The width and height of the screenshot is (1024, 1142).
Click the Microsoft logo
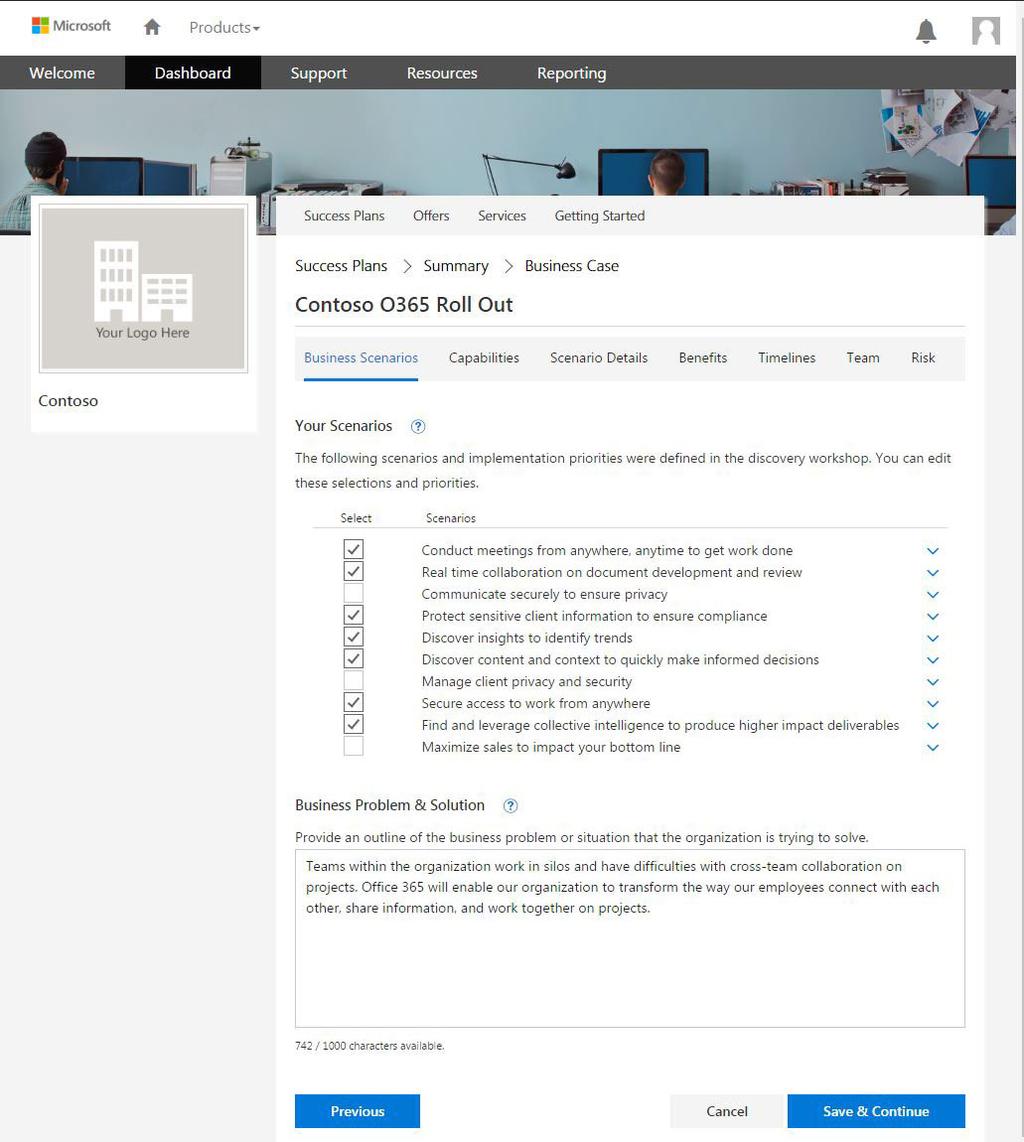[x=71, y=26]
